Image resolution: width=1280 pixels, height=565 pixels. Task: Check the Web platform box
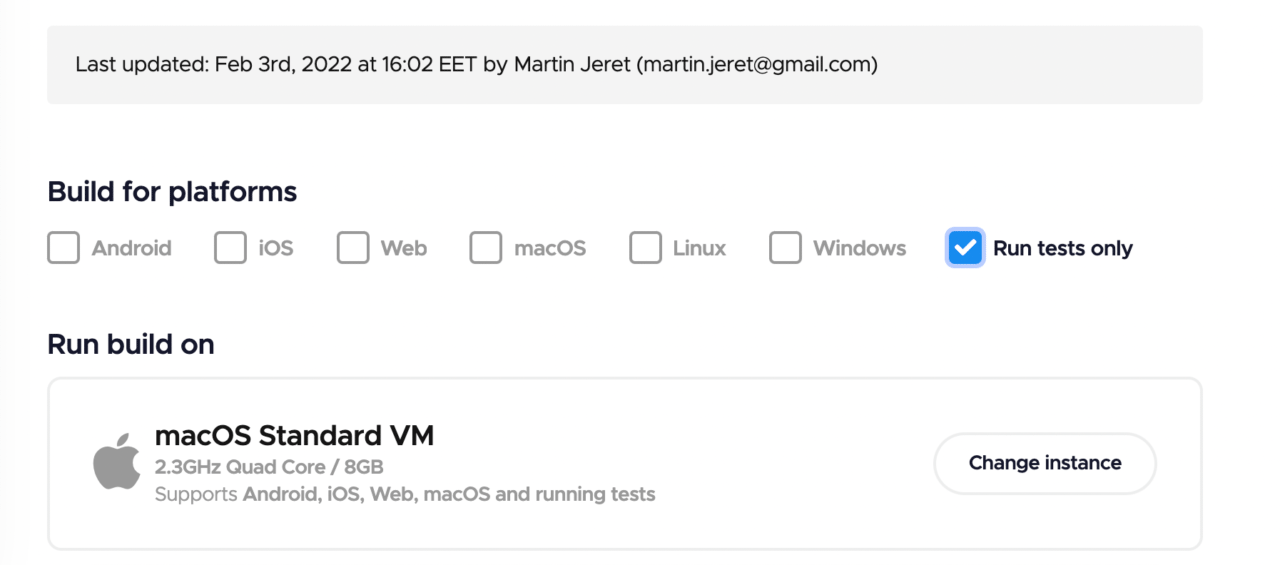pos(352,248)
